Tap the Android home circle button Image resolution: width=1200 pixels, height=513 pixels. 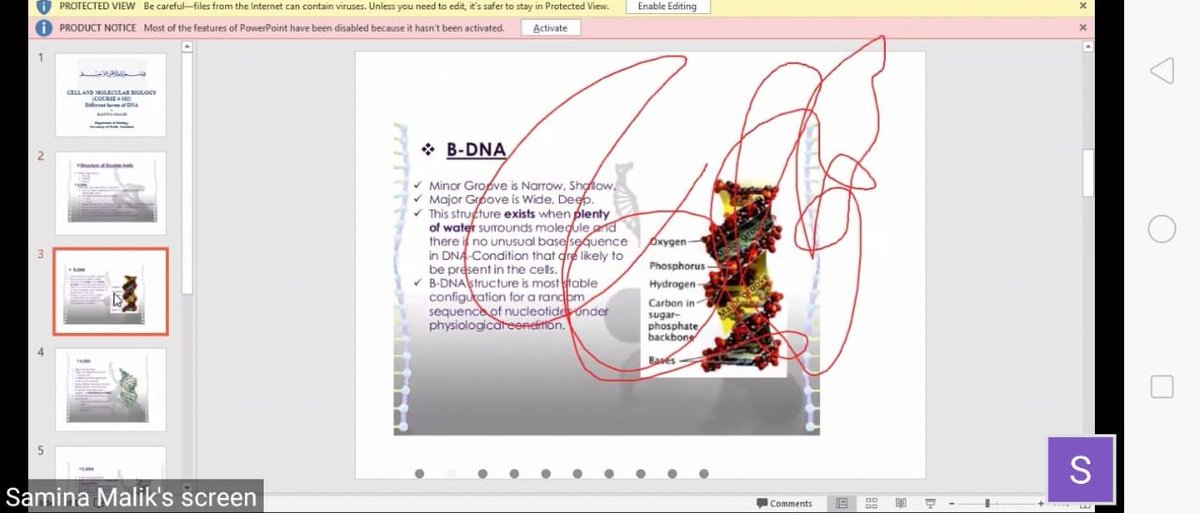[x=1161, y=229]
